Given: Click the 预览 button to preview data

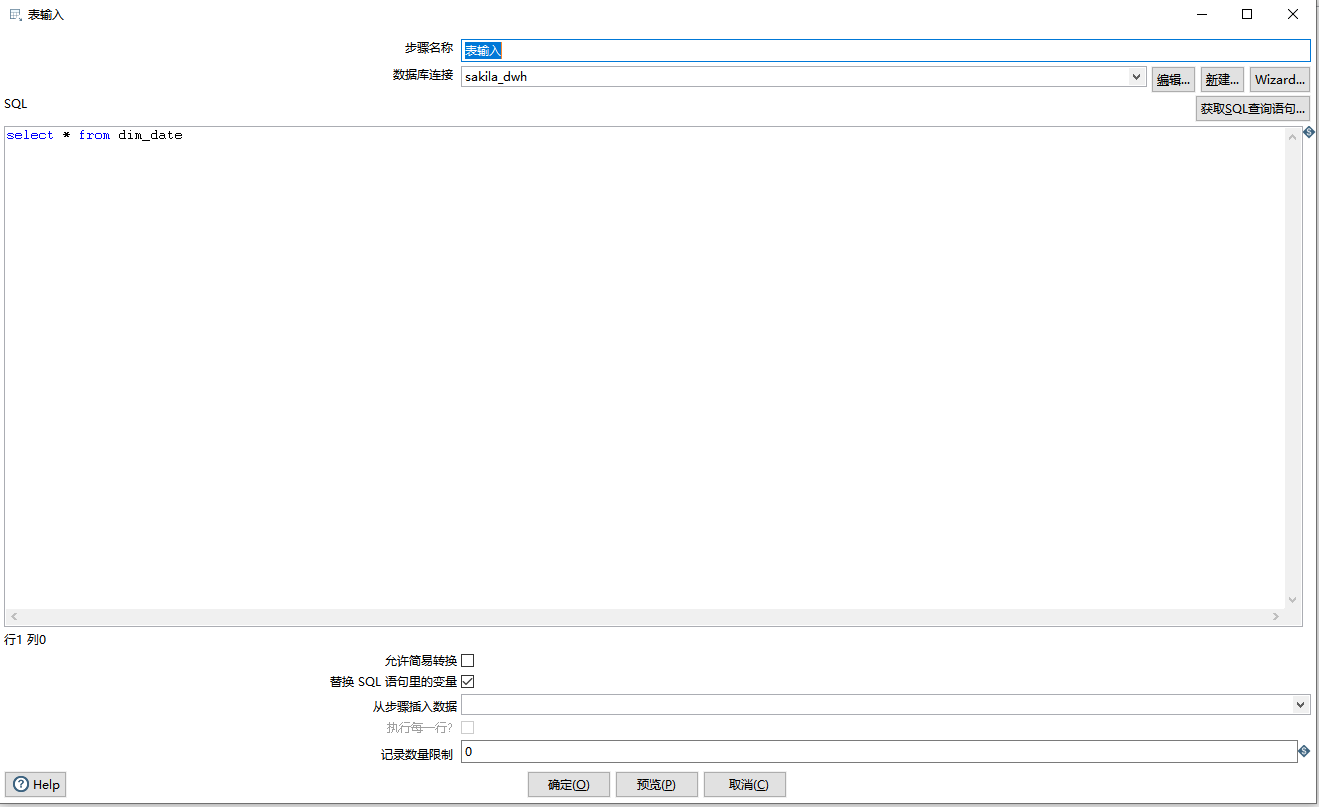Looking at the screenshot, I should 656,784.
